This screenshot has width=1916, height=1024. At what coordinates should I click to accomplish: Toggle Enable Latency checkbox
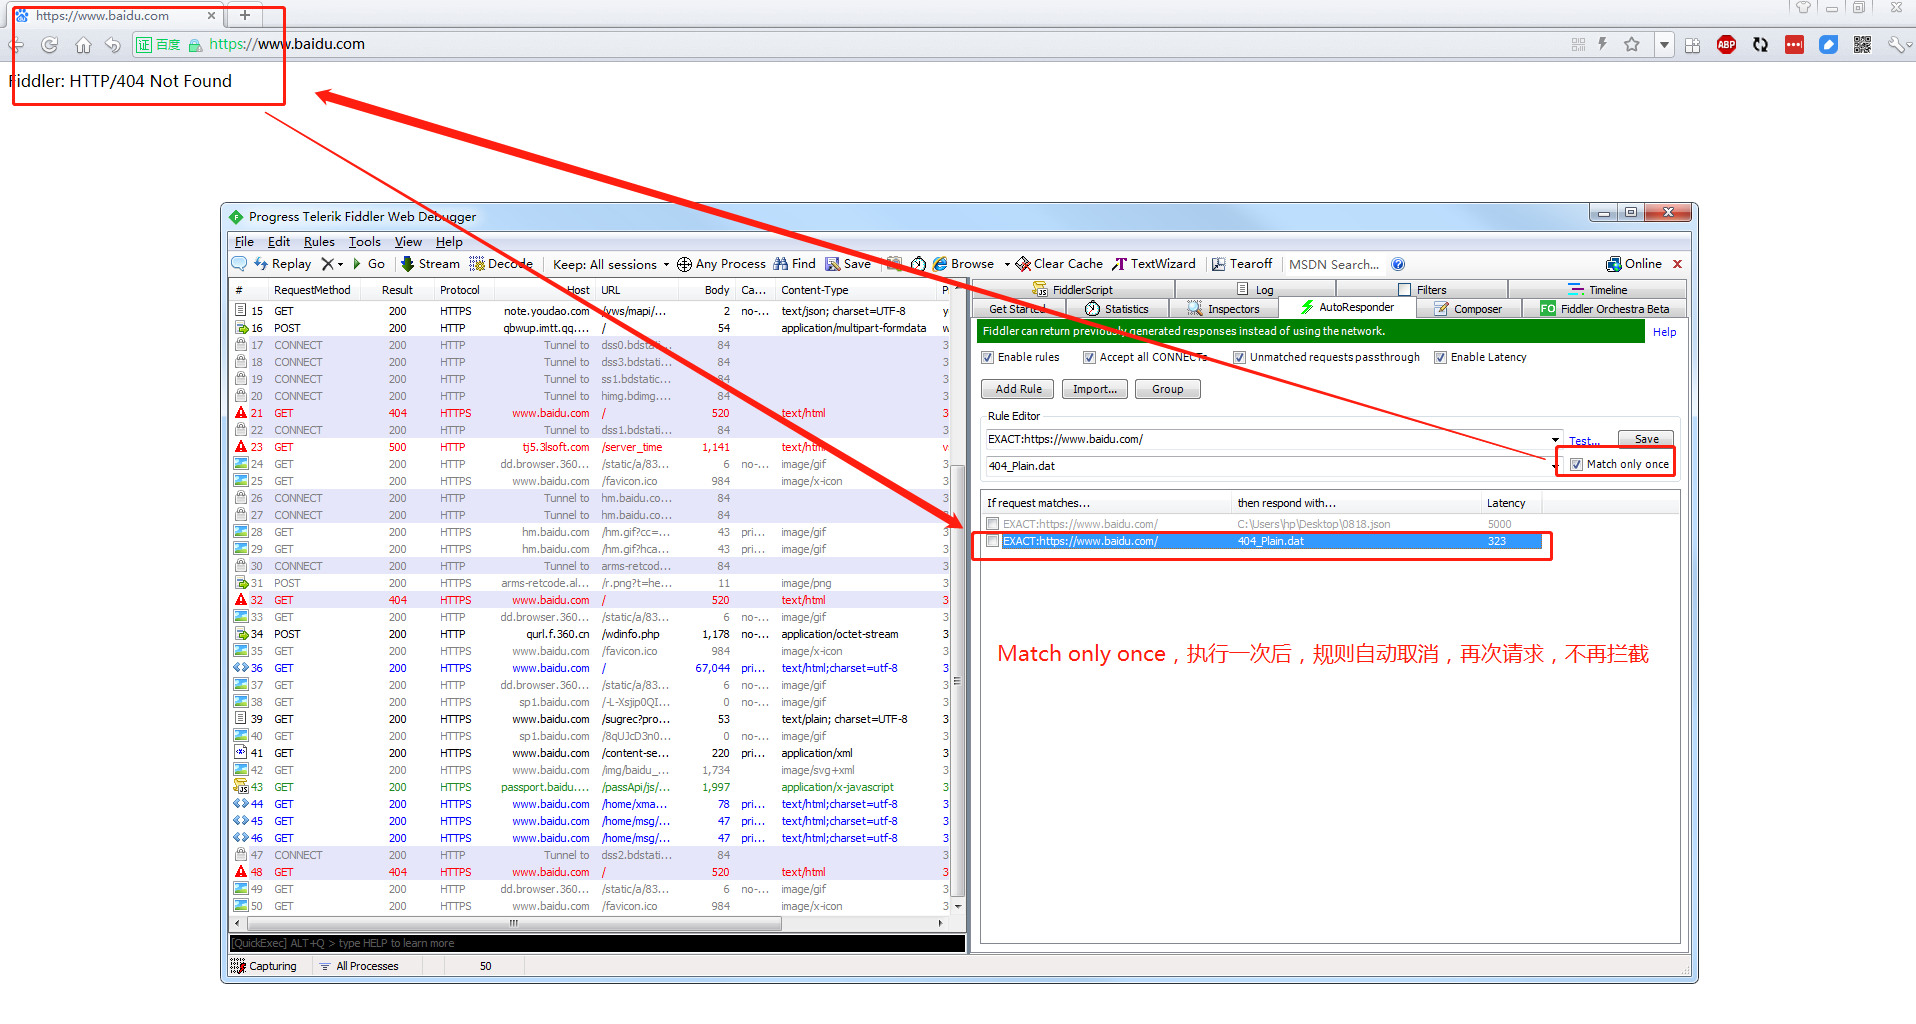coord(1441,357)
